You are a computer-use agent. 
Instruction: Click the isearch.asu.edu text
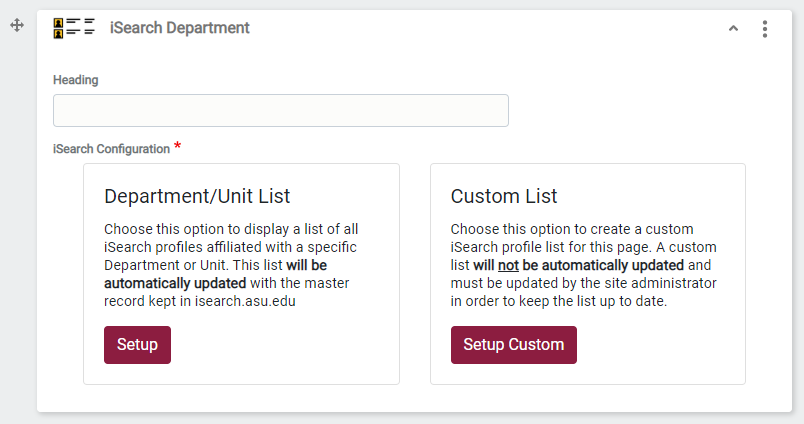coord(245,301)
